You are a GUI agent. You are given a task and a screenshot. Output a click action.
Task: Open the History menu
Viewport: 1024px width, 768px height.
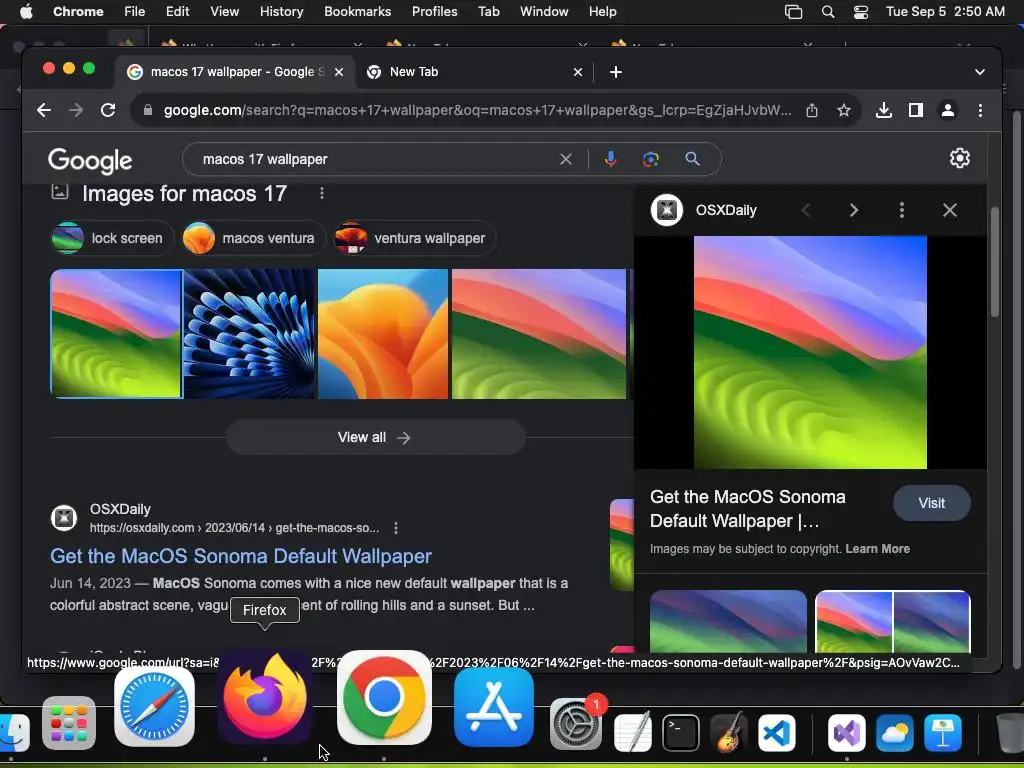tap(281, 12)
